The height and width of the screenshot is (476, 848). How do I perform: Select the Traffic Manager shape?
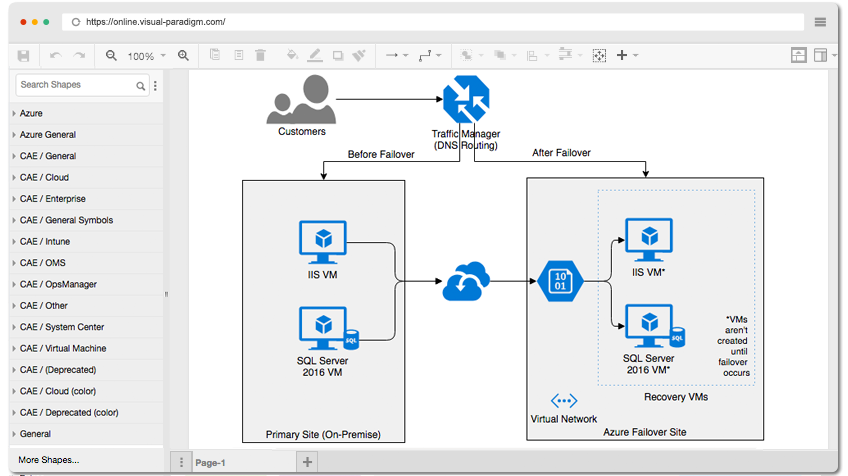pos(466,100)
